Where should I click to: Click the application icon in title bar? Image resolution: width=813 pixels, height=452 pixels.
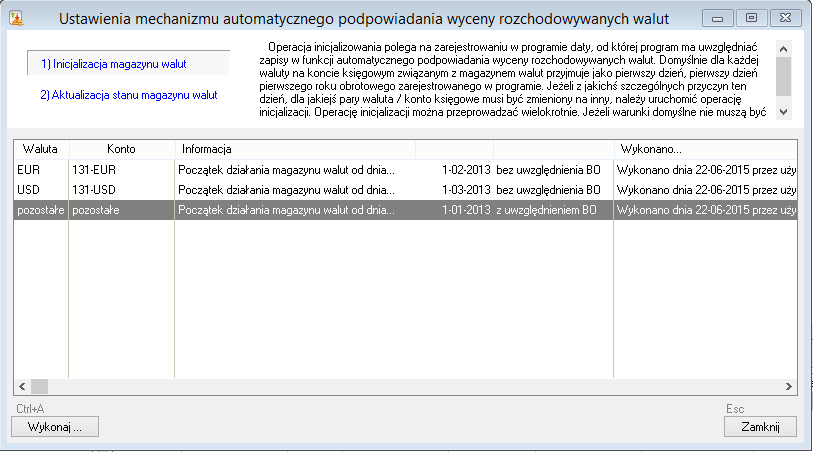click(x=16, y=19)
